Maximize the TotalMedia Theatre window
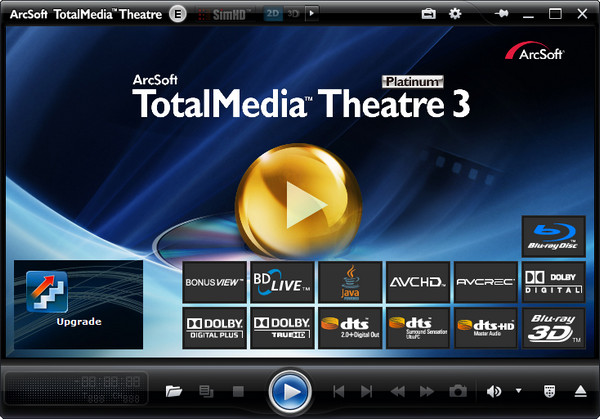 click(555, 14)
